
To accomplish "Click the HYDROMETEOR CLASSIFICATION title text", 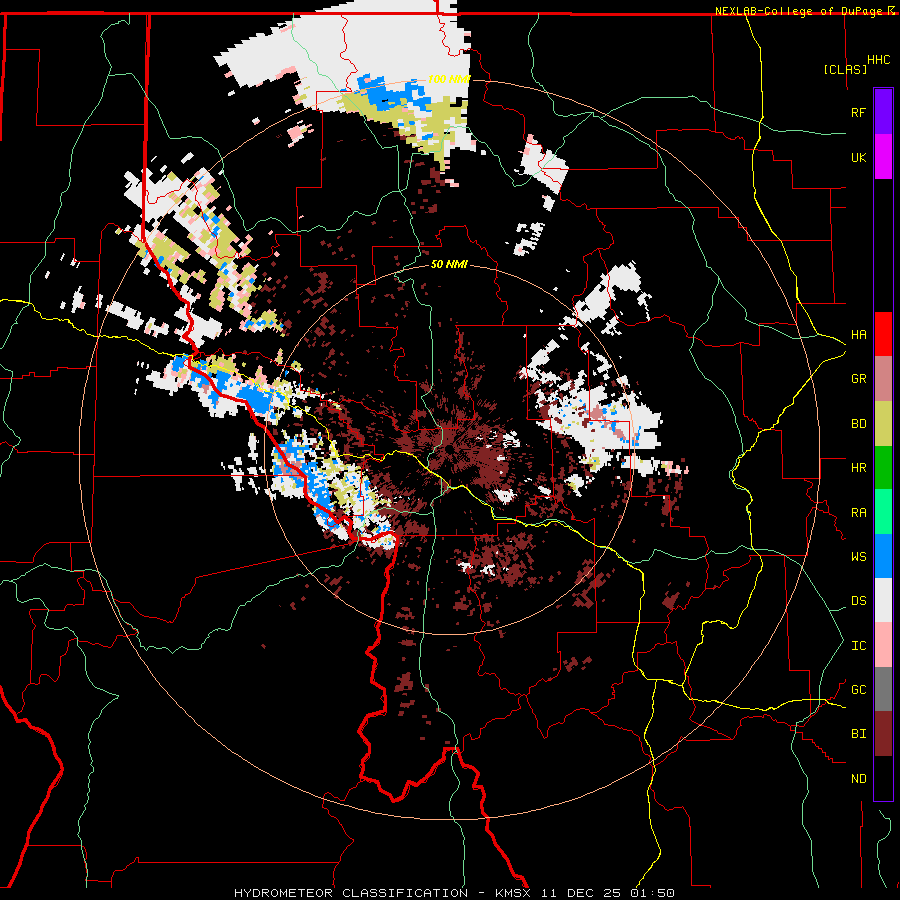I will 351,893.
